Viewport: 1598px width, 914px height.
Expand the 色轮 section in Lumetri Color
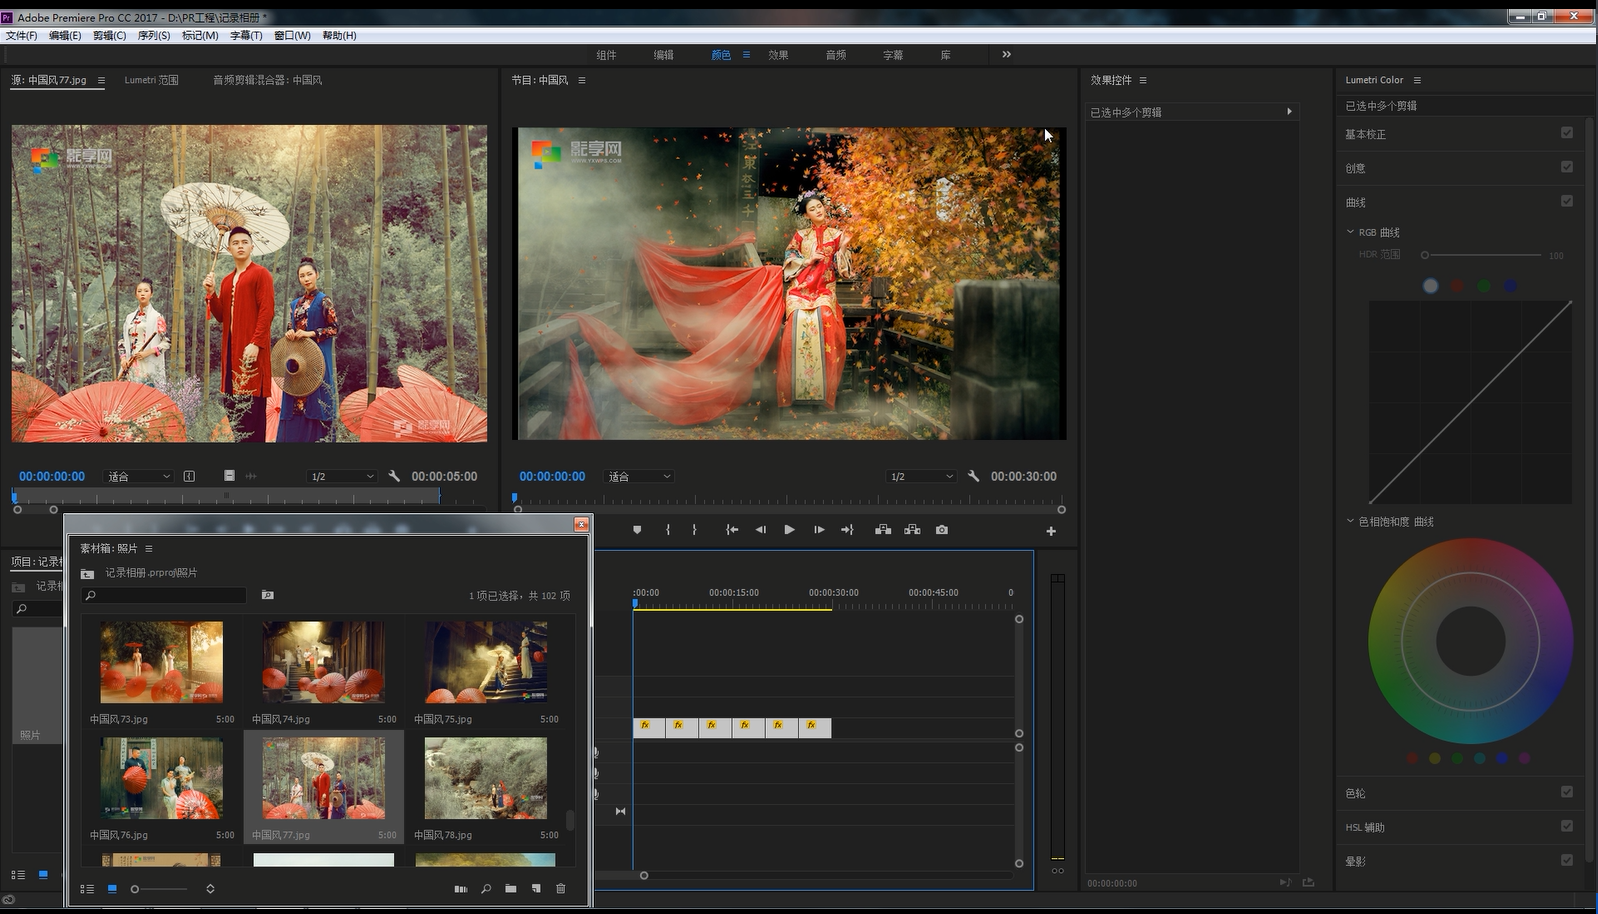click(1355, 793)
